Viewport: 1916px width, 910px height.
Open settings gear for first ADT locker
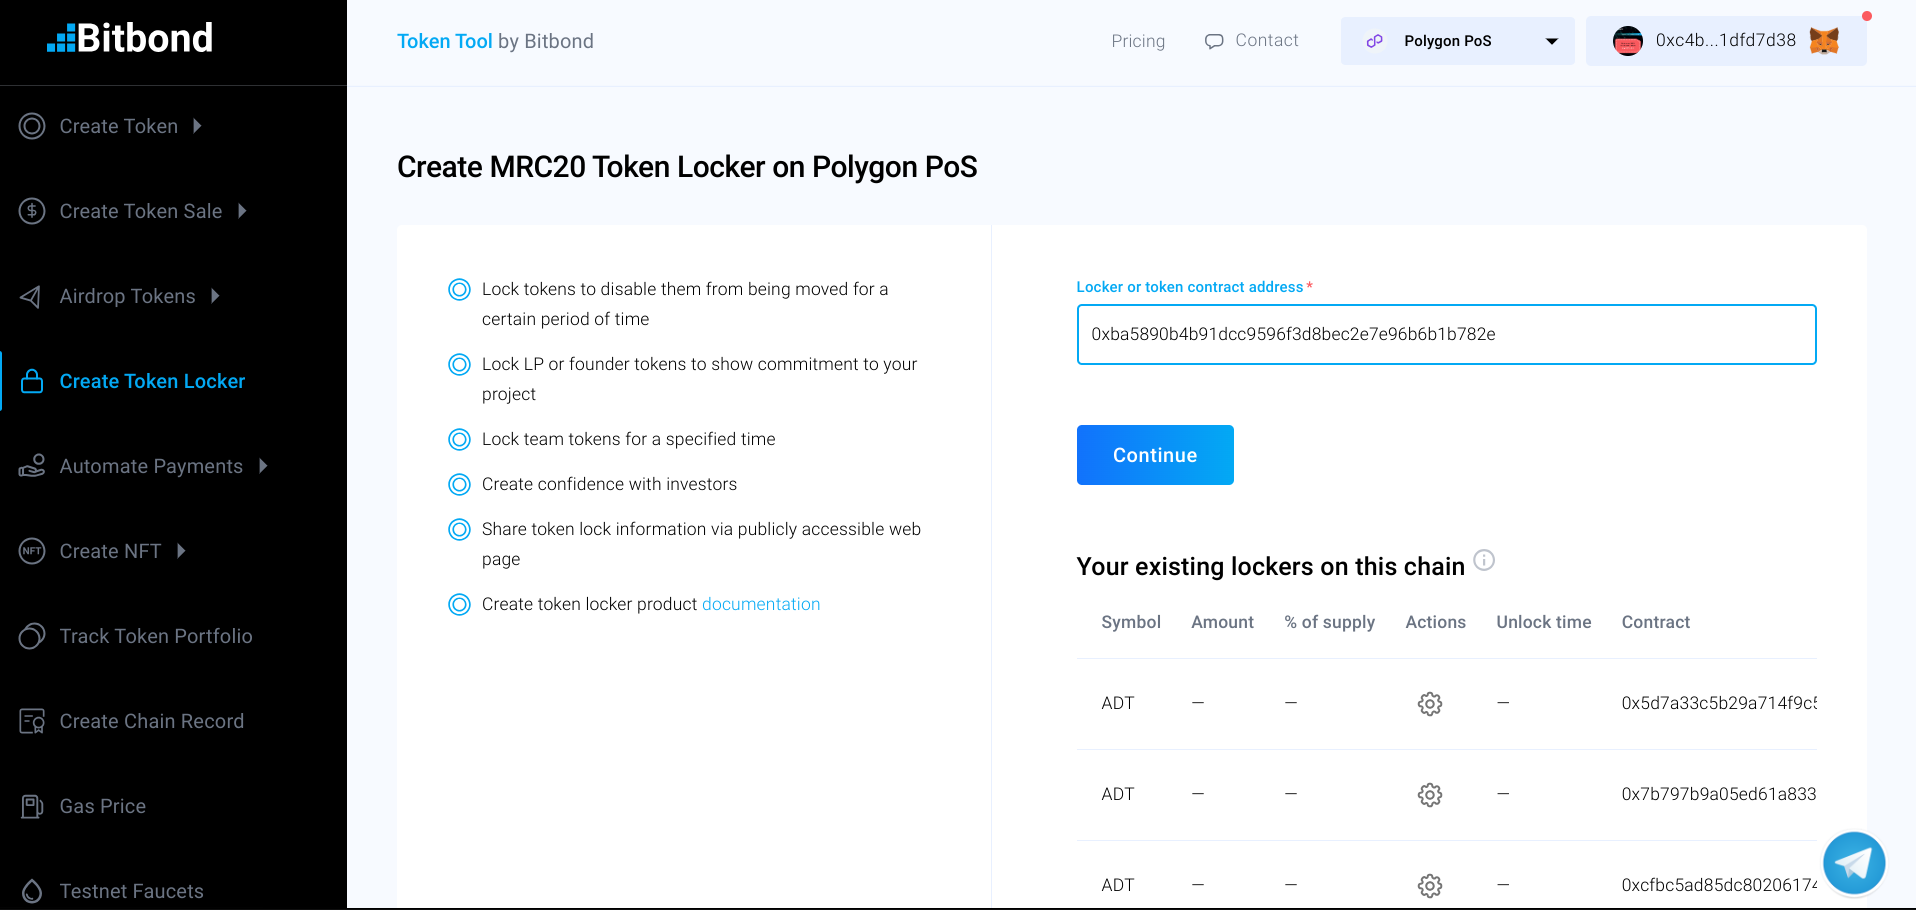(x=1430, y=704)
